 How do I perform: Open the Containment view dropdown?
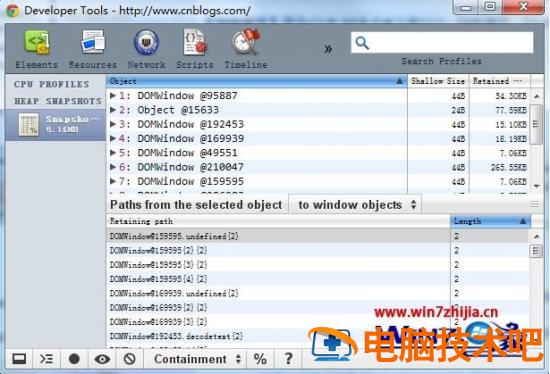[x=197, y=359]
